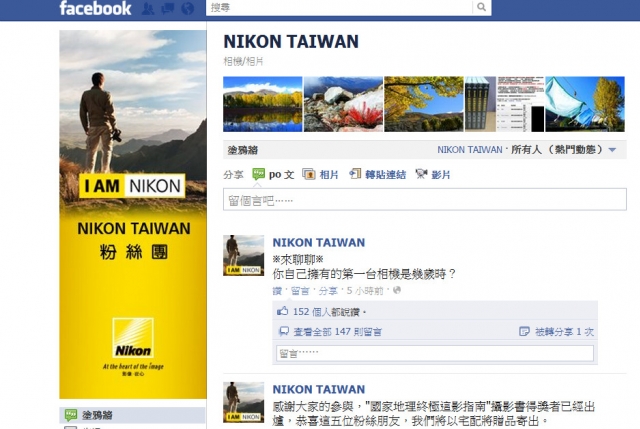Click the facebook logo
Screen dimensions: 640x429
[x=95, y=8]
